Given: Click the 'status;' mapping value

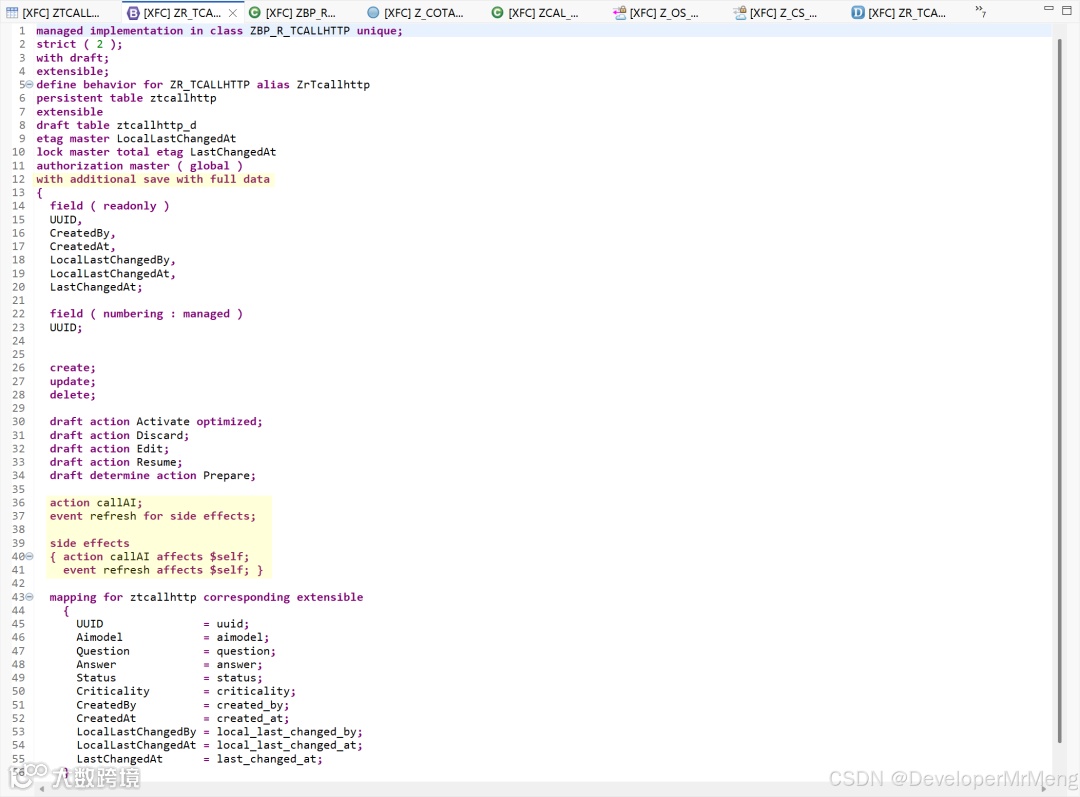Looking at the screenshot, I should click(x=239, y=678).
